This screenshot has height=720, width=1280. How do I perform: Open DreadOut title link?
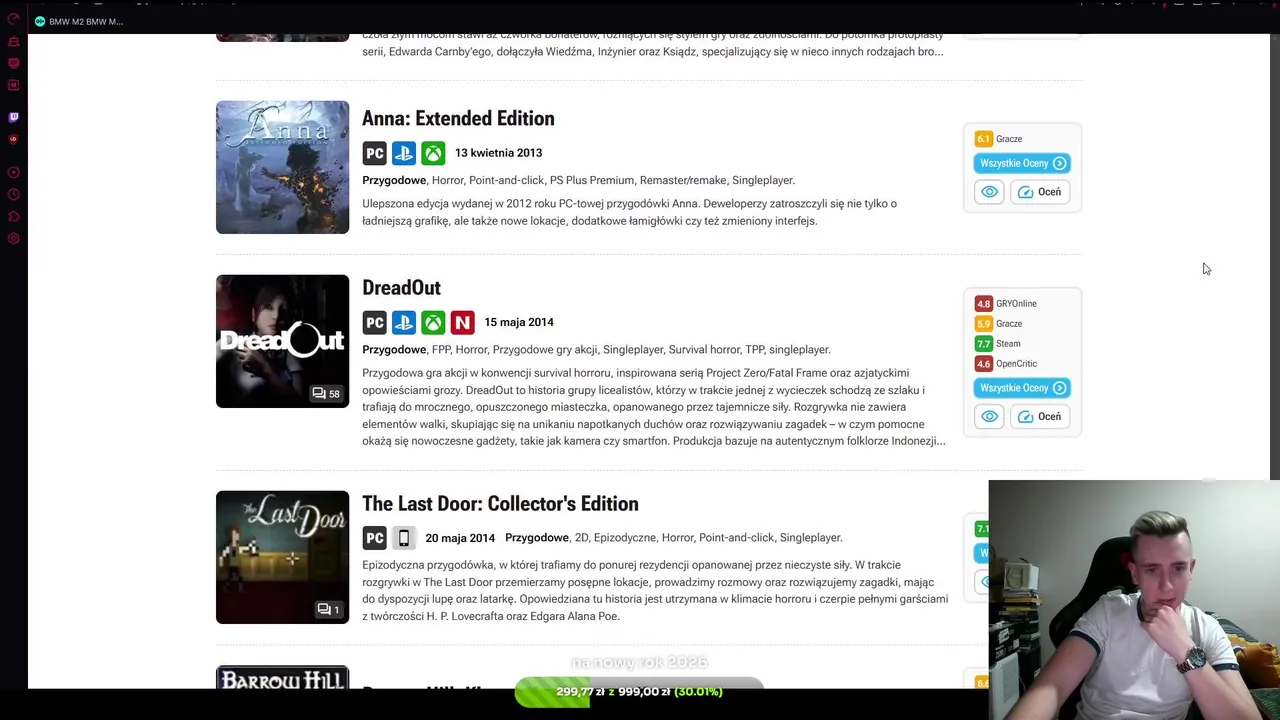[401, 288]
